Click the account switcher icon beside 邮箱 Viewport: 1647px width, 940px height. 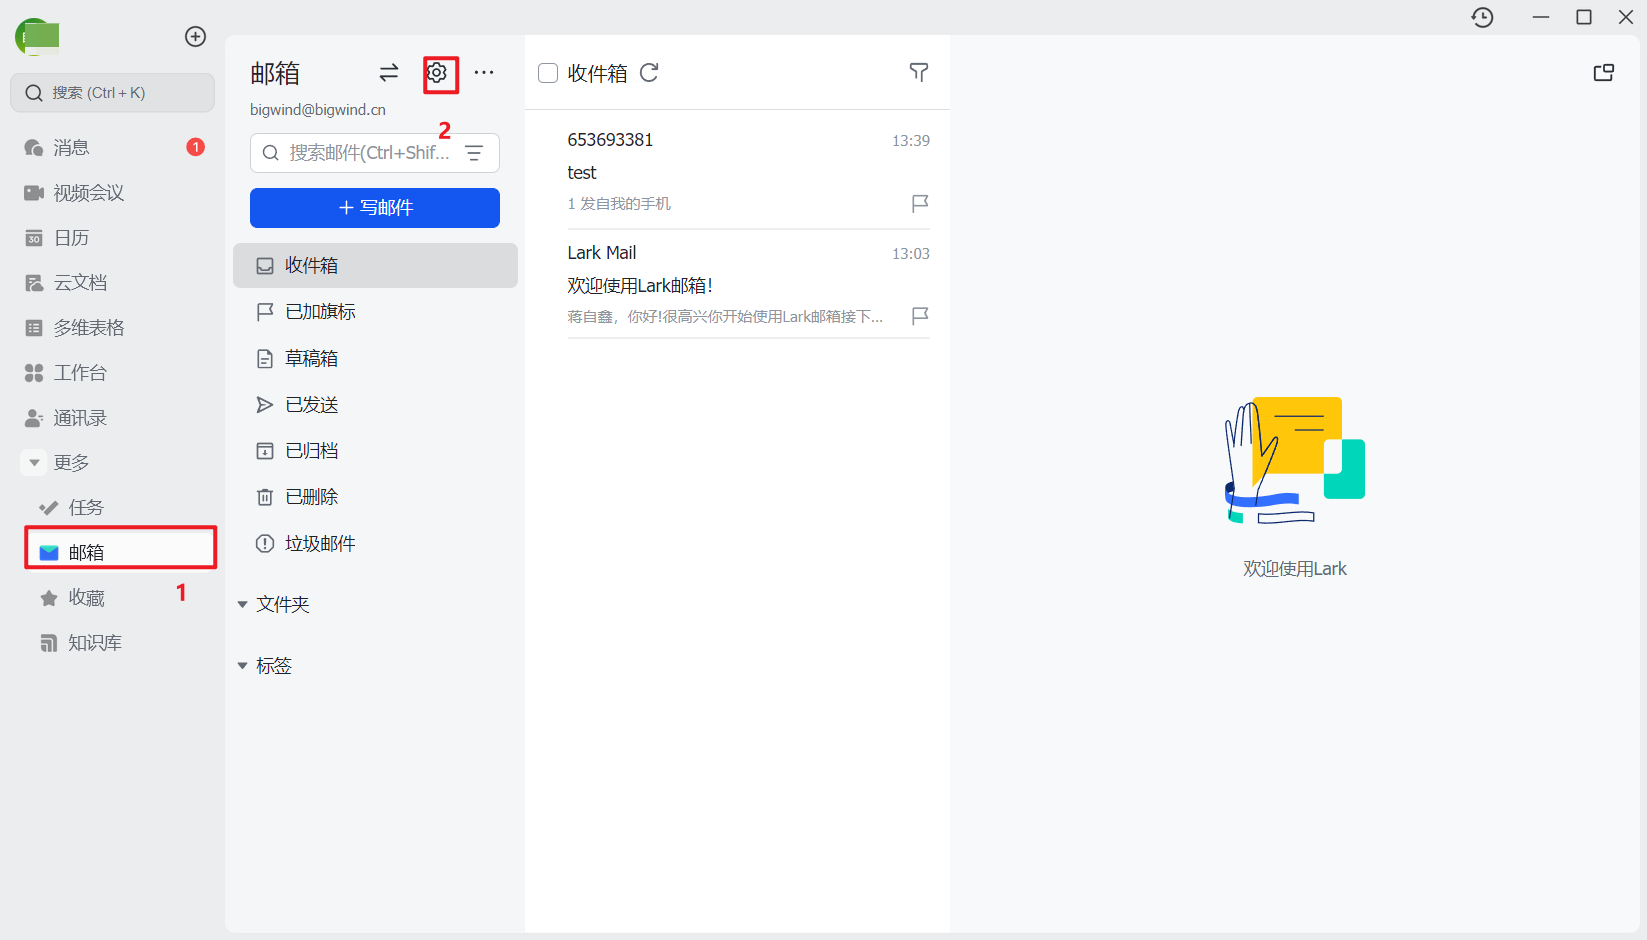389,73
